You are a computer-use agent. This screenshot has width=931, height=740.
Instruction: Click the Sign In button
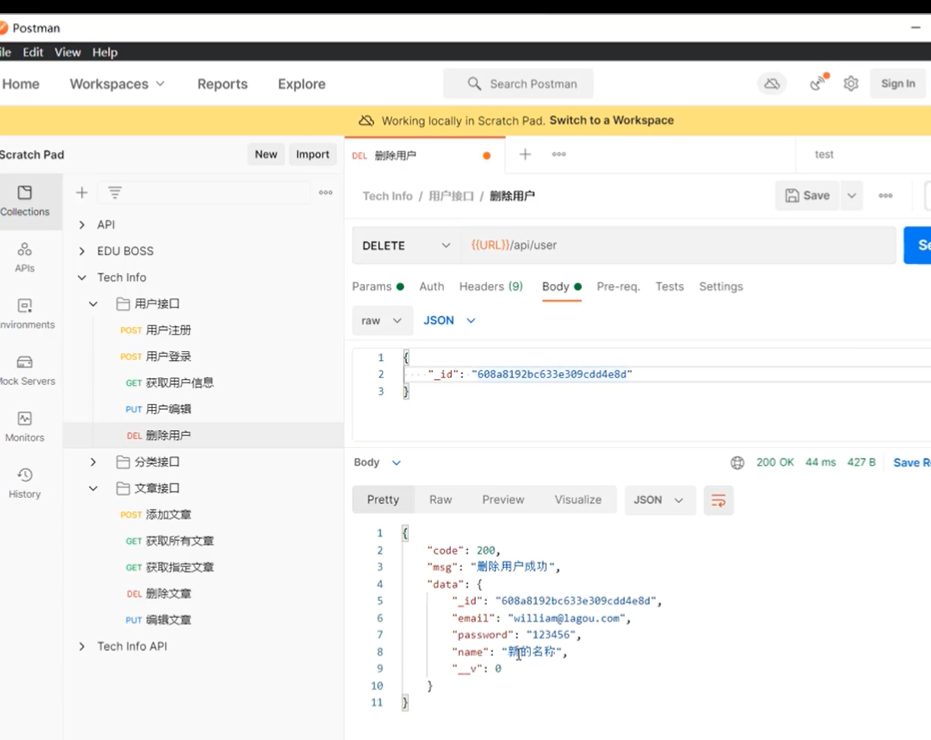coord(898,84)
